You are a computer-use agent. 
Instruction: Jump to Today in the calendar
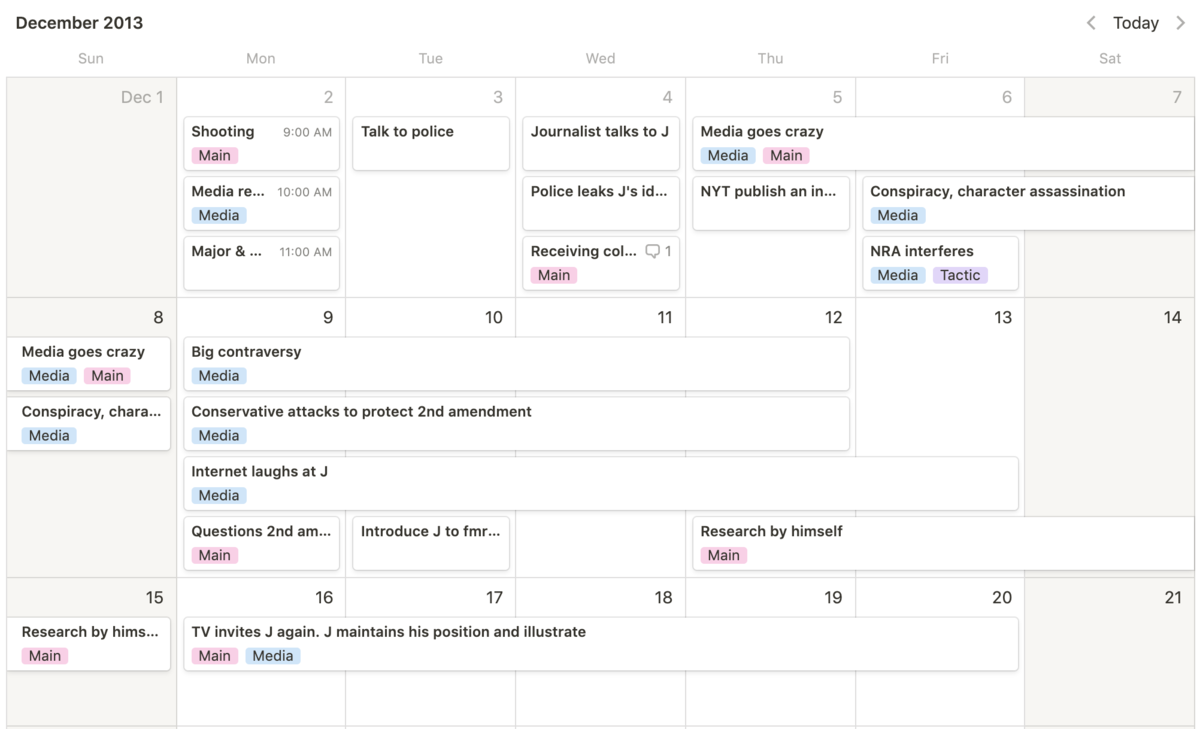[x=1136, y=23]
